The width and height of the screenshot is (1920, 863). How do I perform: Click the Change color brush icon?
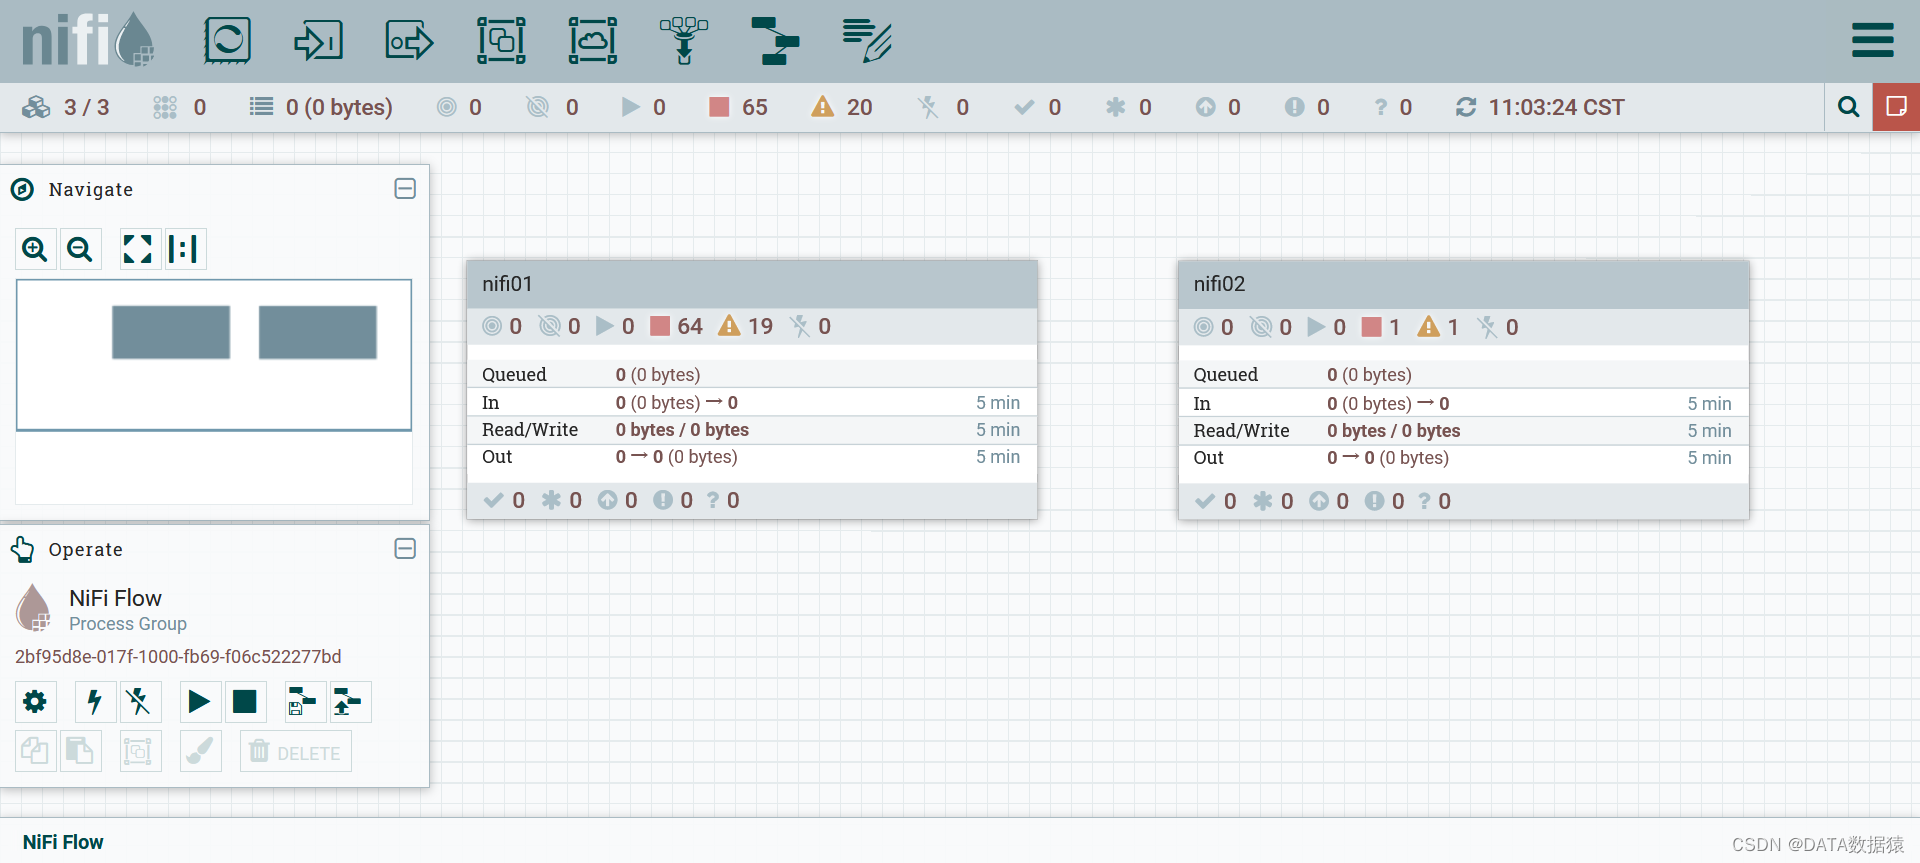pyautogui.click(x=200, y=751)
